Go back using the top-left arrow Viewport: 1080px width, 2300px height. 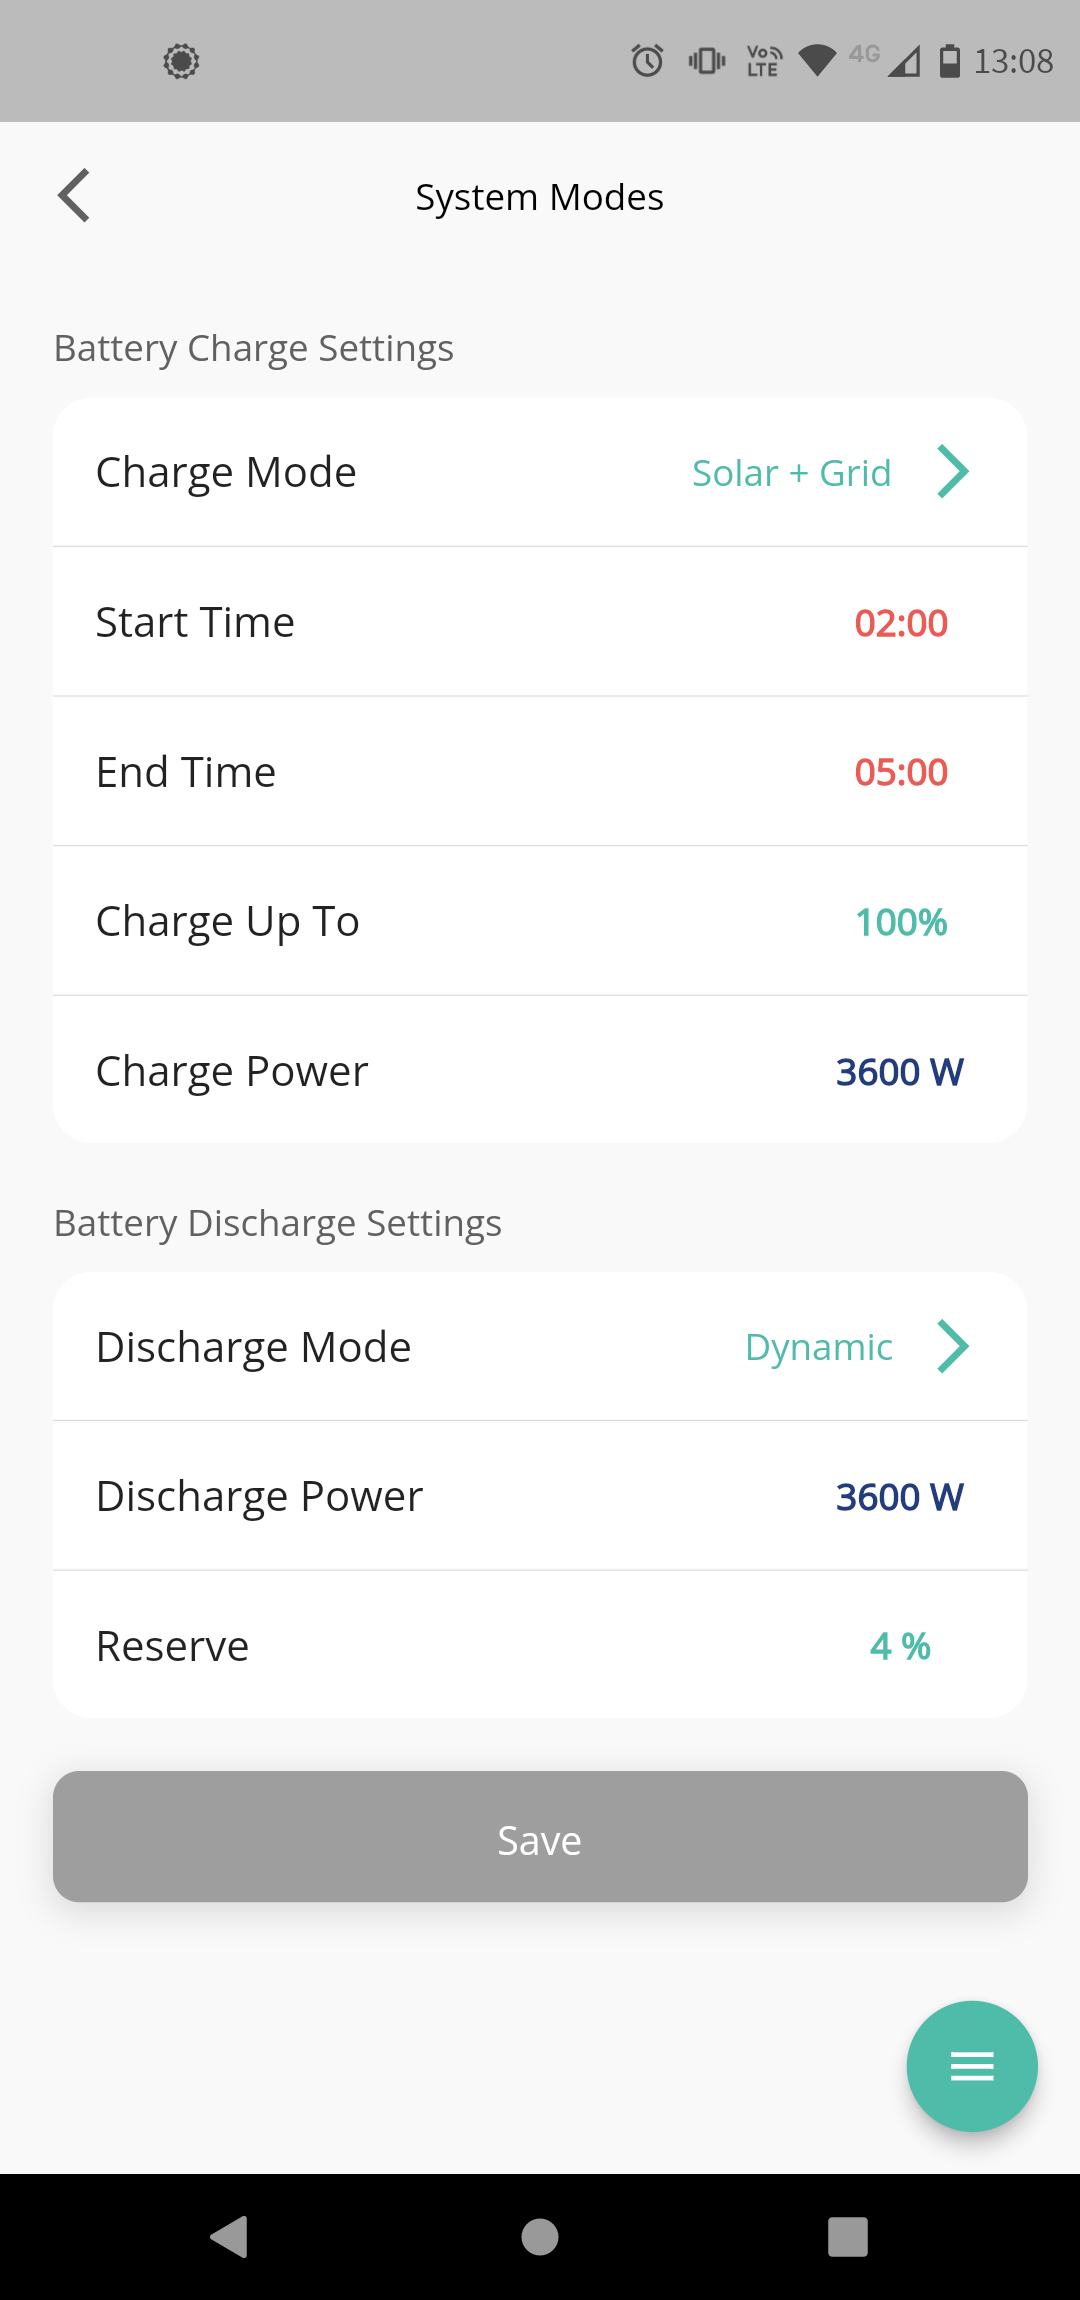point(74,196)
